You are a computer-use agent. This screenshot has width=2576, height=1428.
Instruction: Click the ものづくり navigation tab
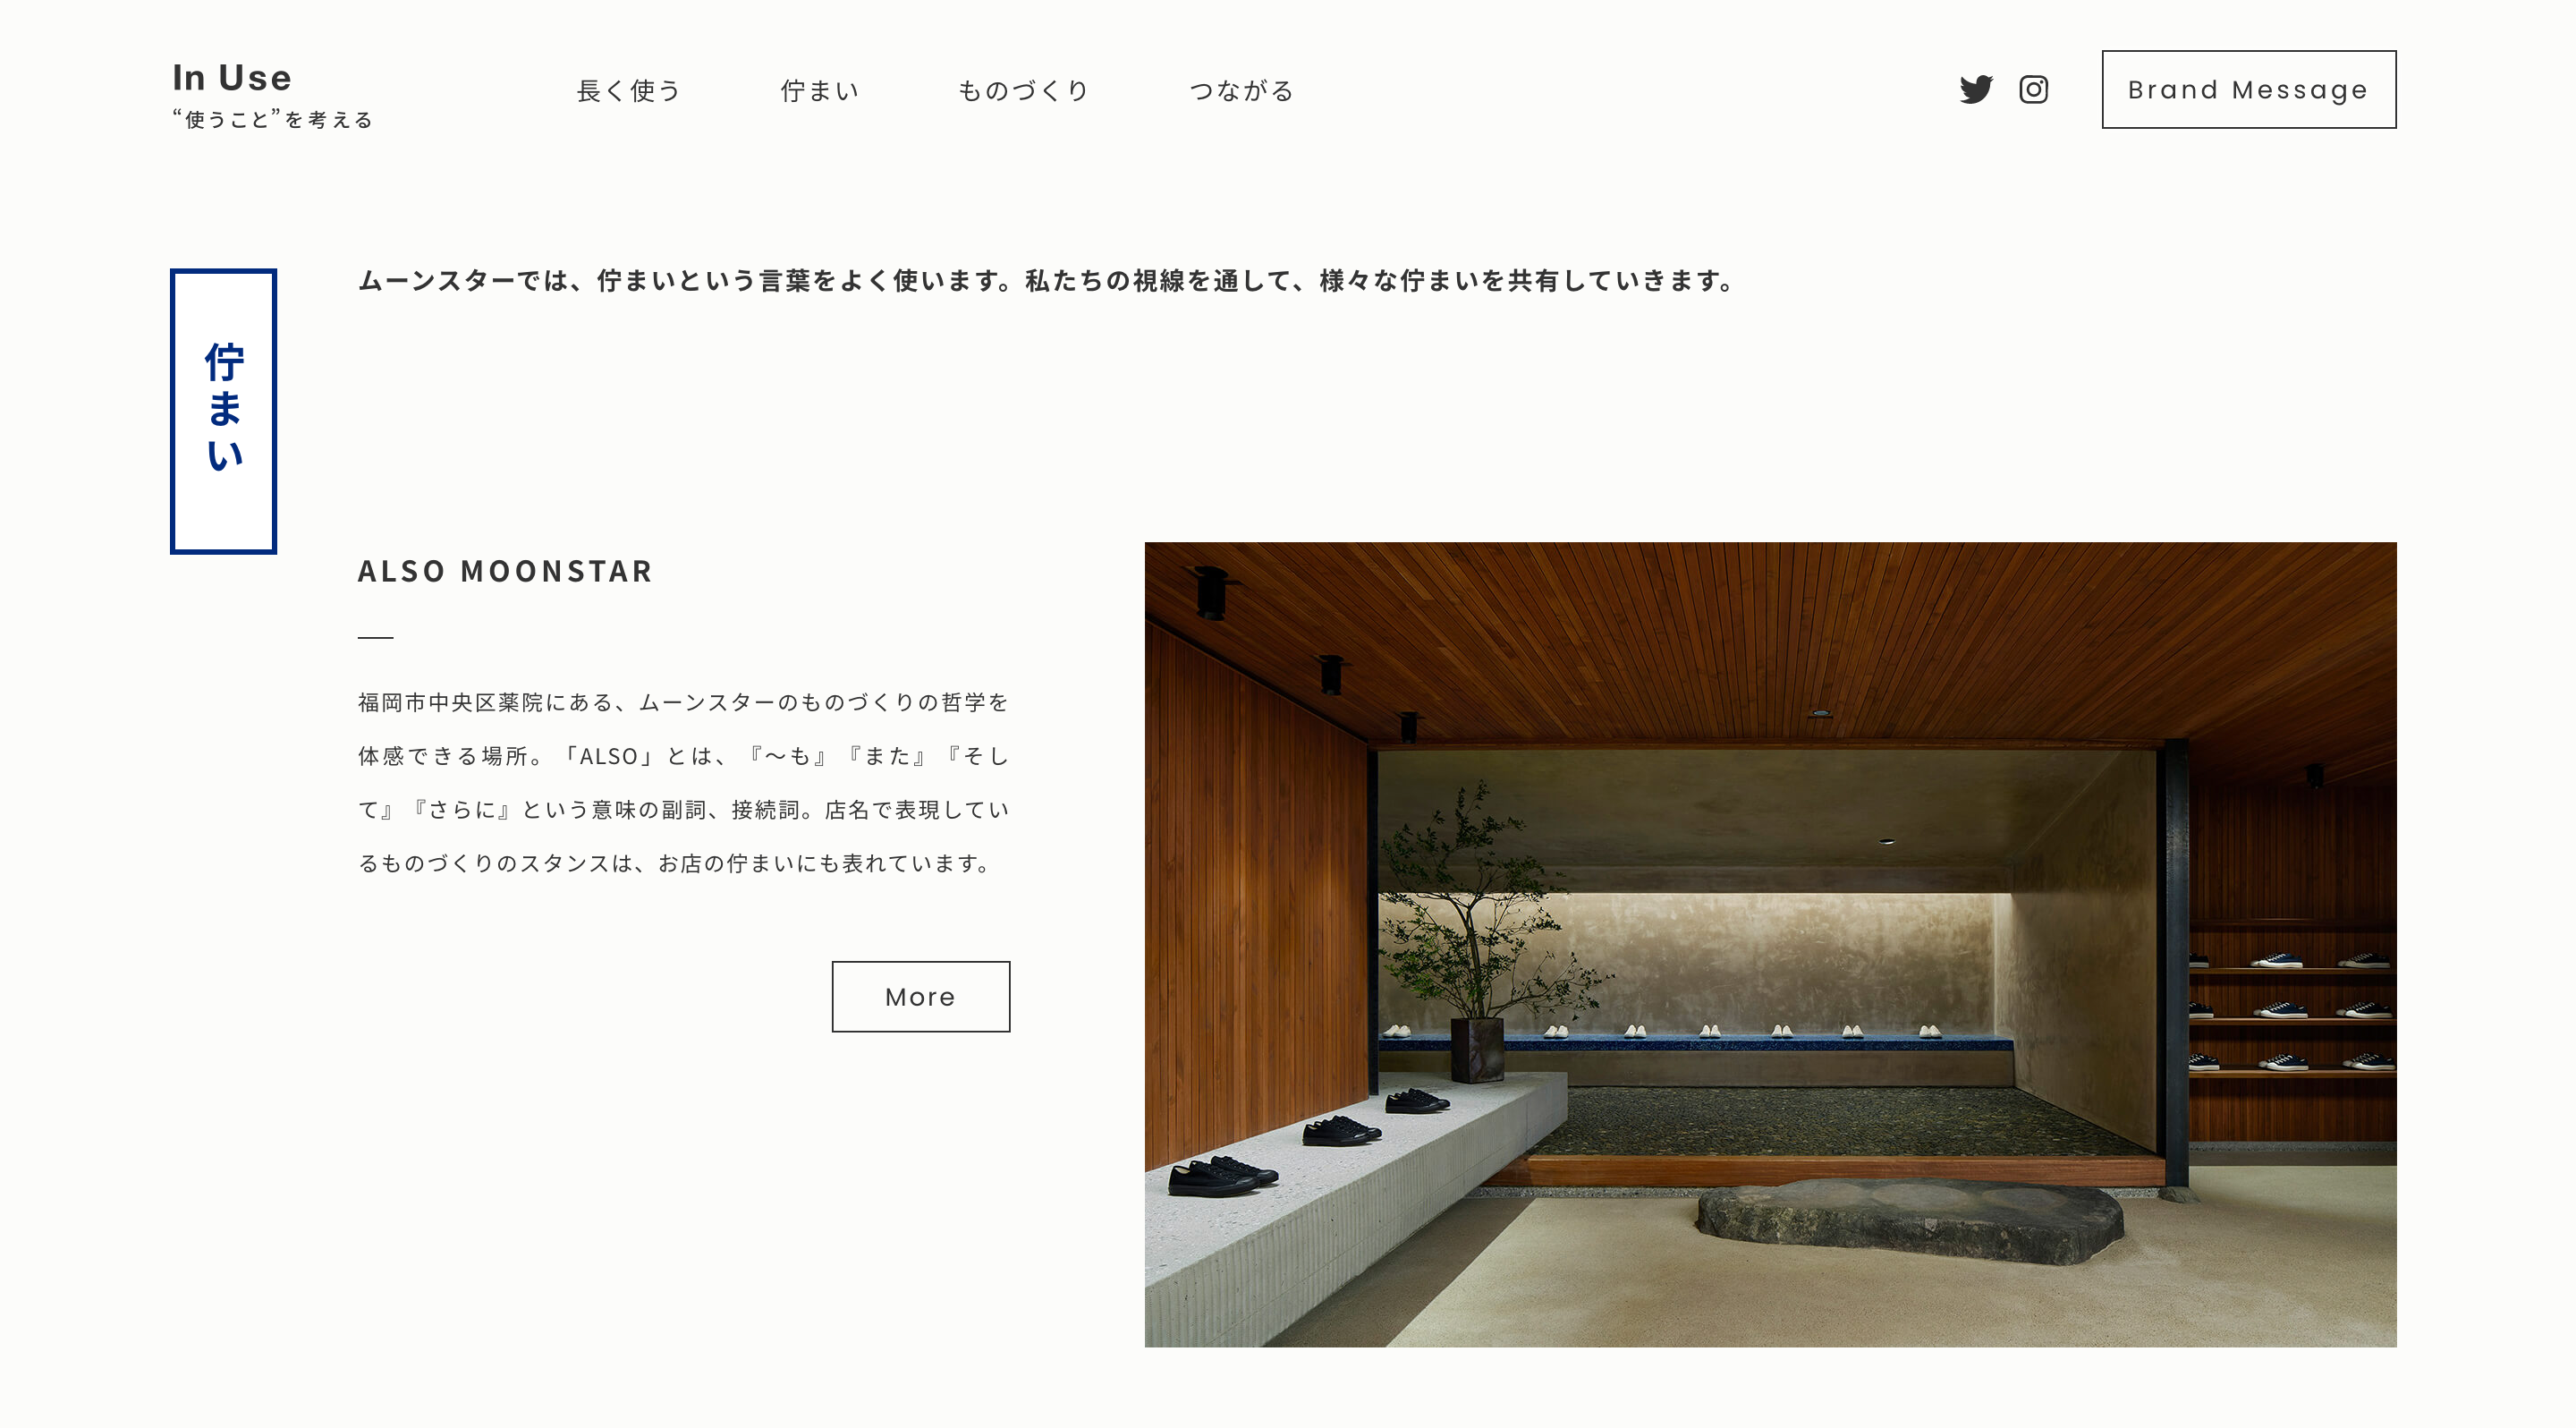click(1026, 89)
